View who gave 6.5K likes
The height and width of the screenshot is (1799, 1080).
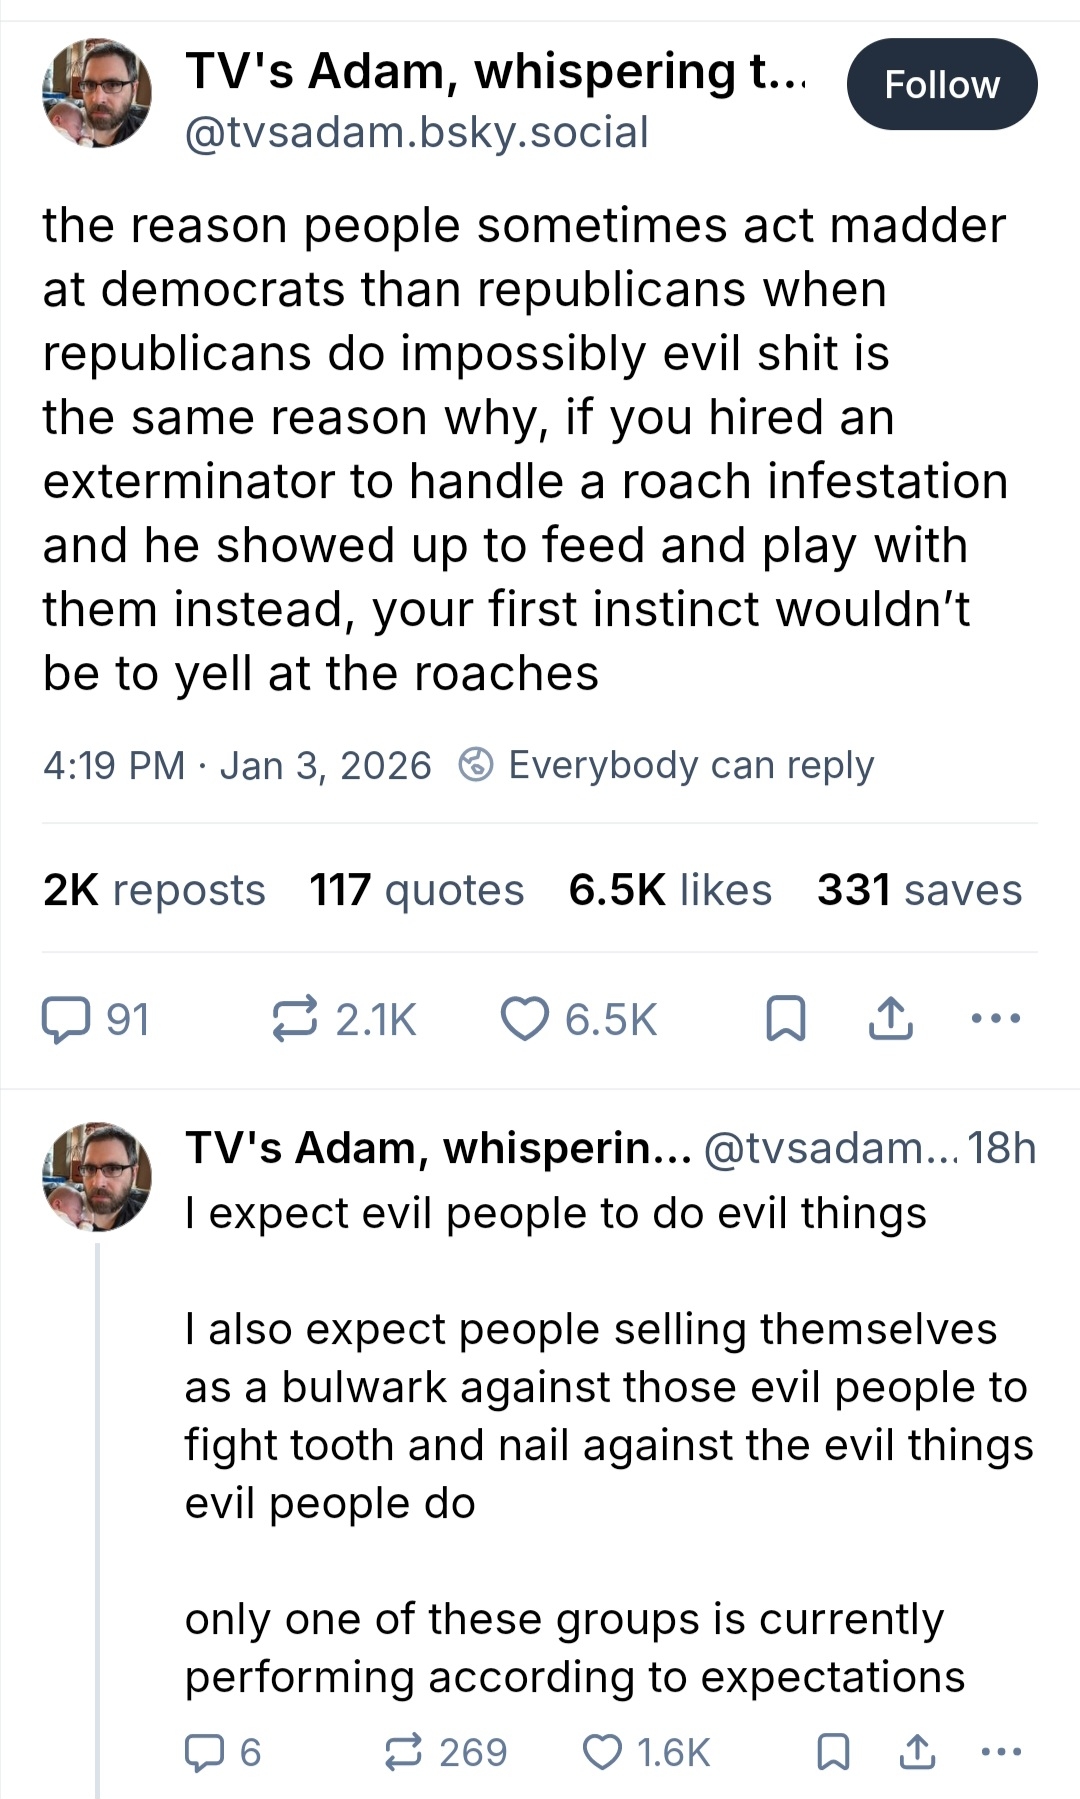670,890
